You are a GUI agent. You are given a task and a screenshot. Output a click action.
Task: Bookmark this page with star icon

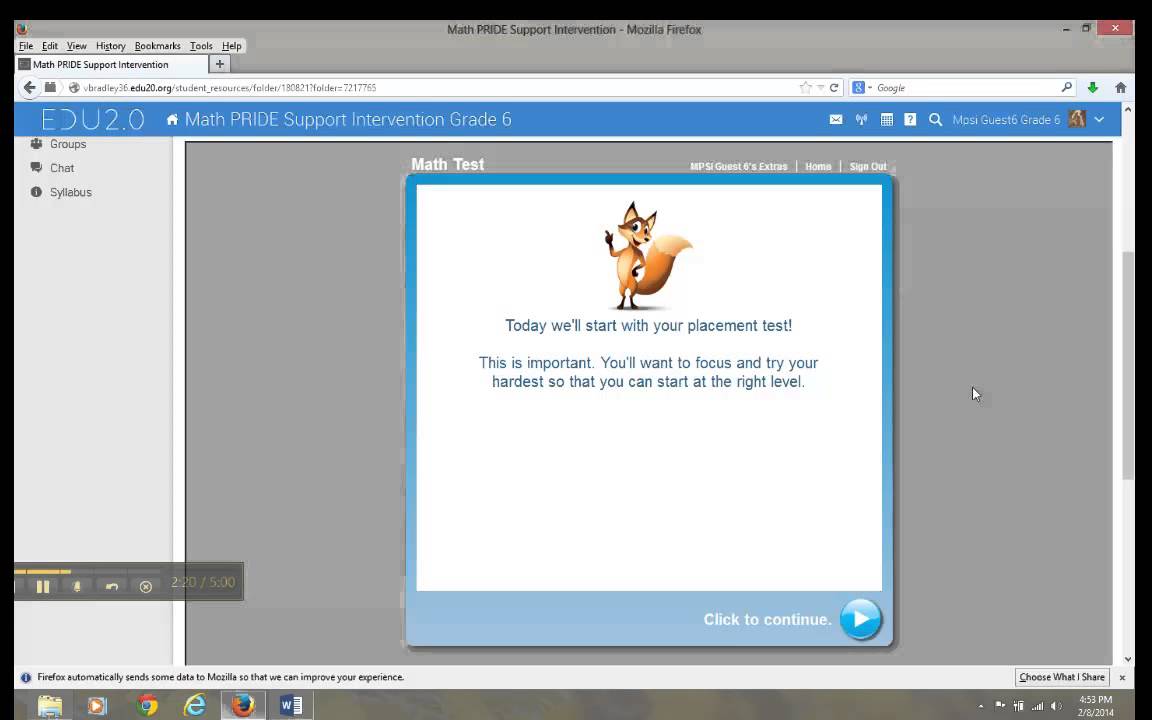click(805, 87)
